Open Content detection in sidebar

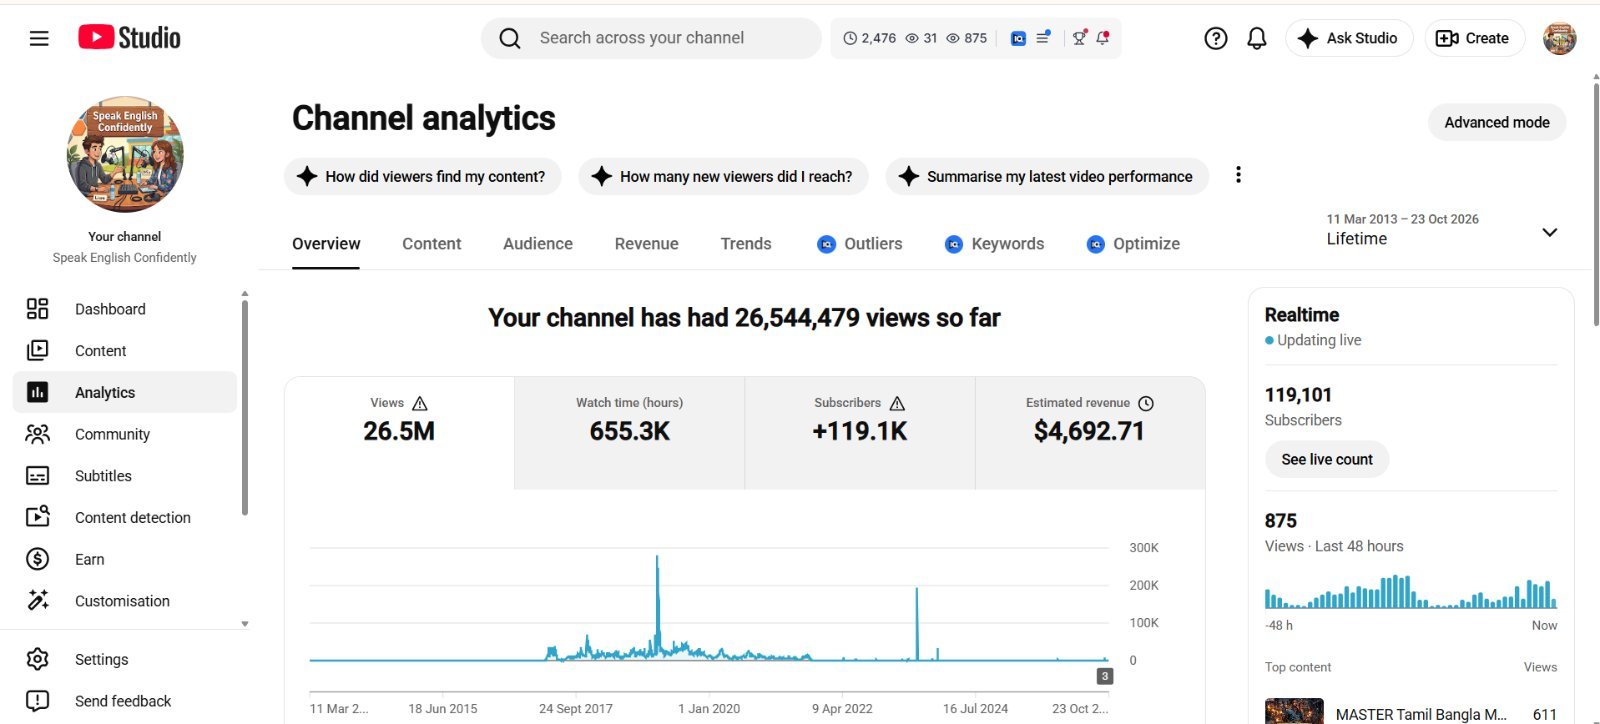125,518
